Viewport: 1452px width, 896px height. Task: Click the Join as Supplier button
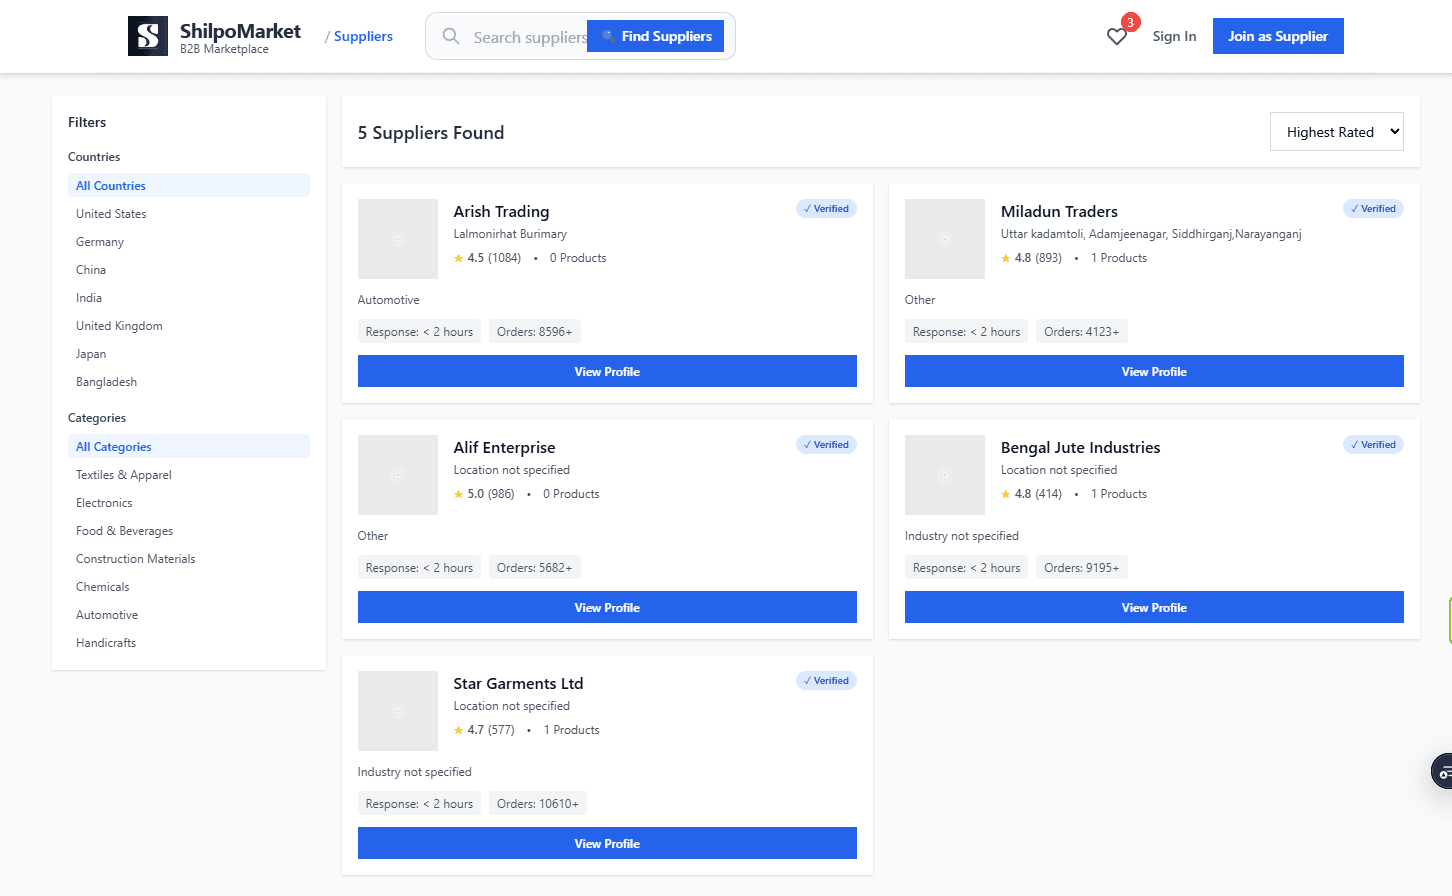click(x=1278, y=36)
